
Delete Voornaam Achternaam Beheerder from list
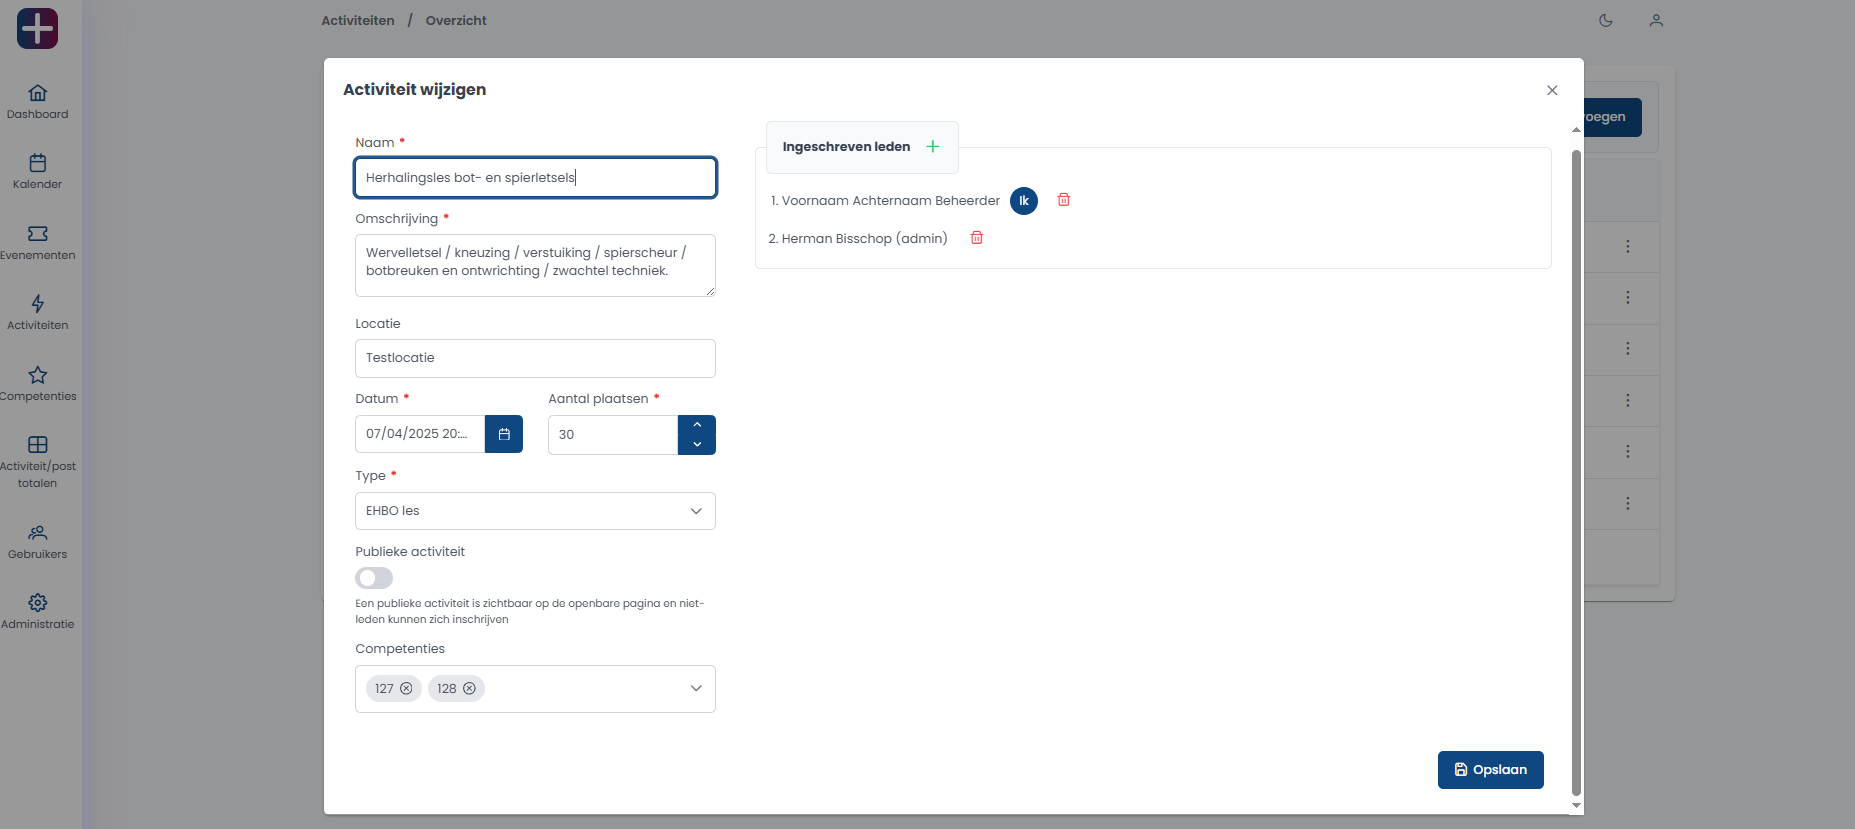tap(1064, 200)
